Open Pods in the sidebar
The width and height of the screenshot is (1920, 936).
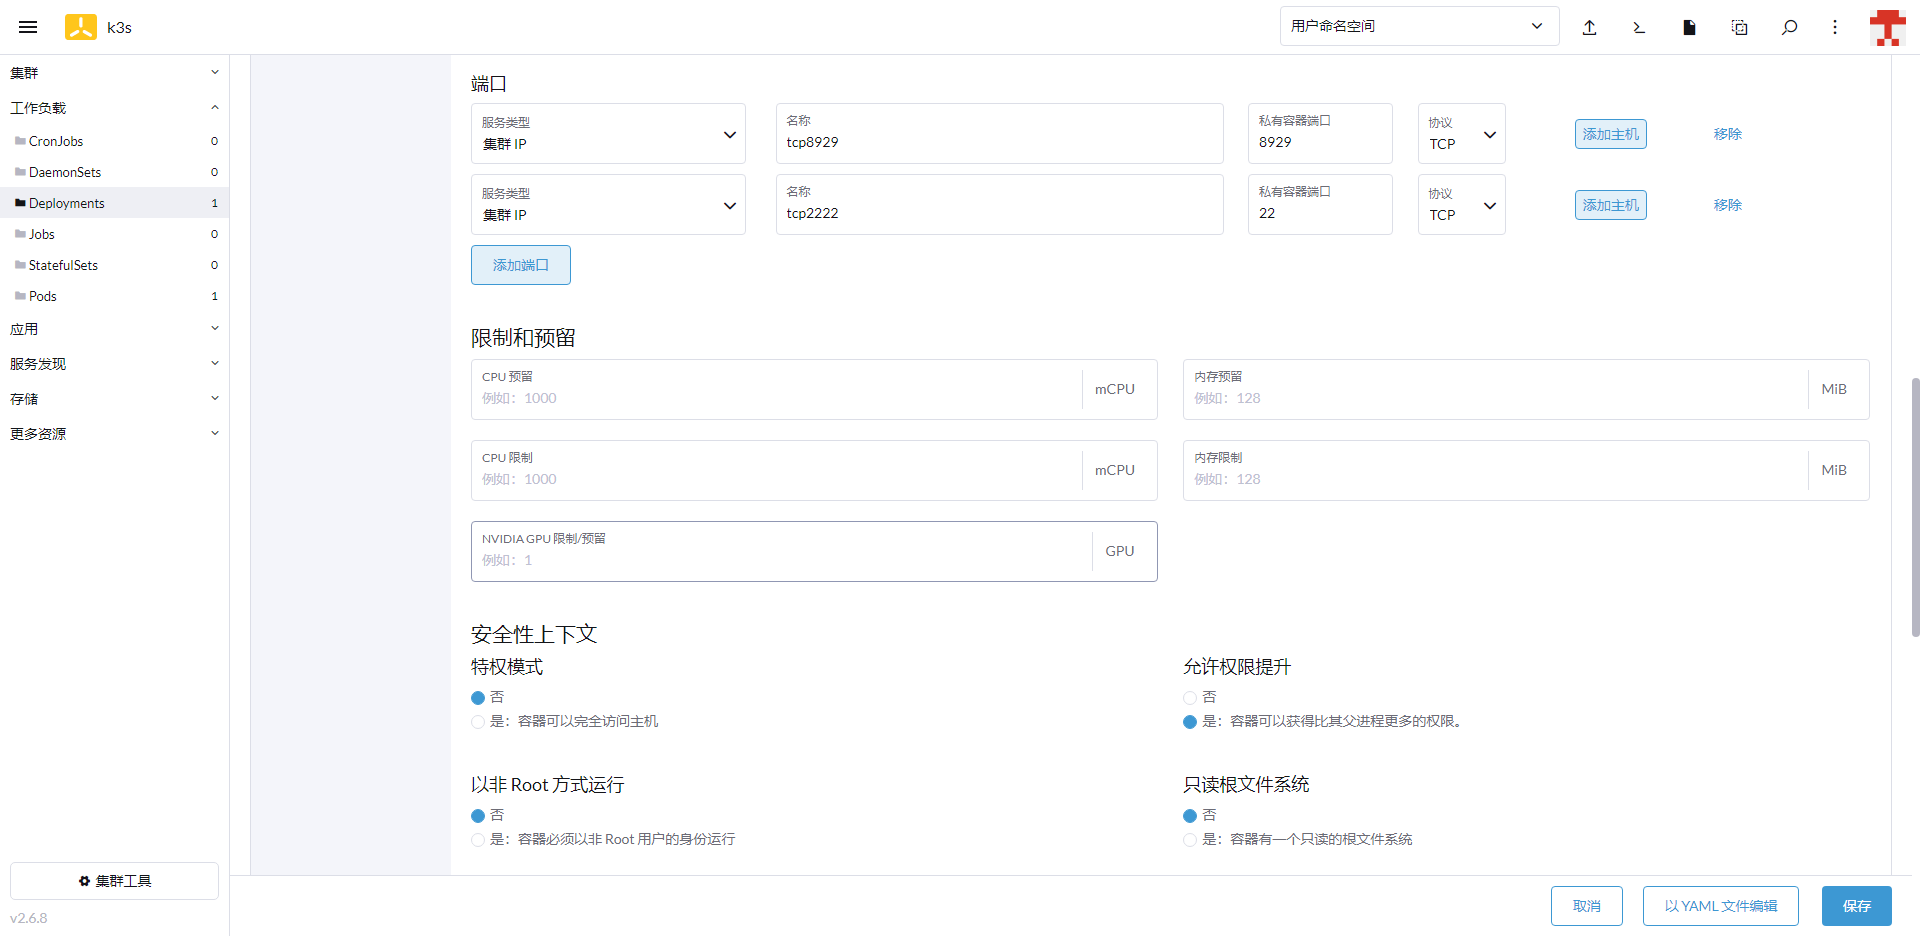(43, 296)
